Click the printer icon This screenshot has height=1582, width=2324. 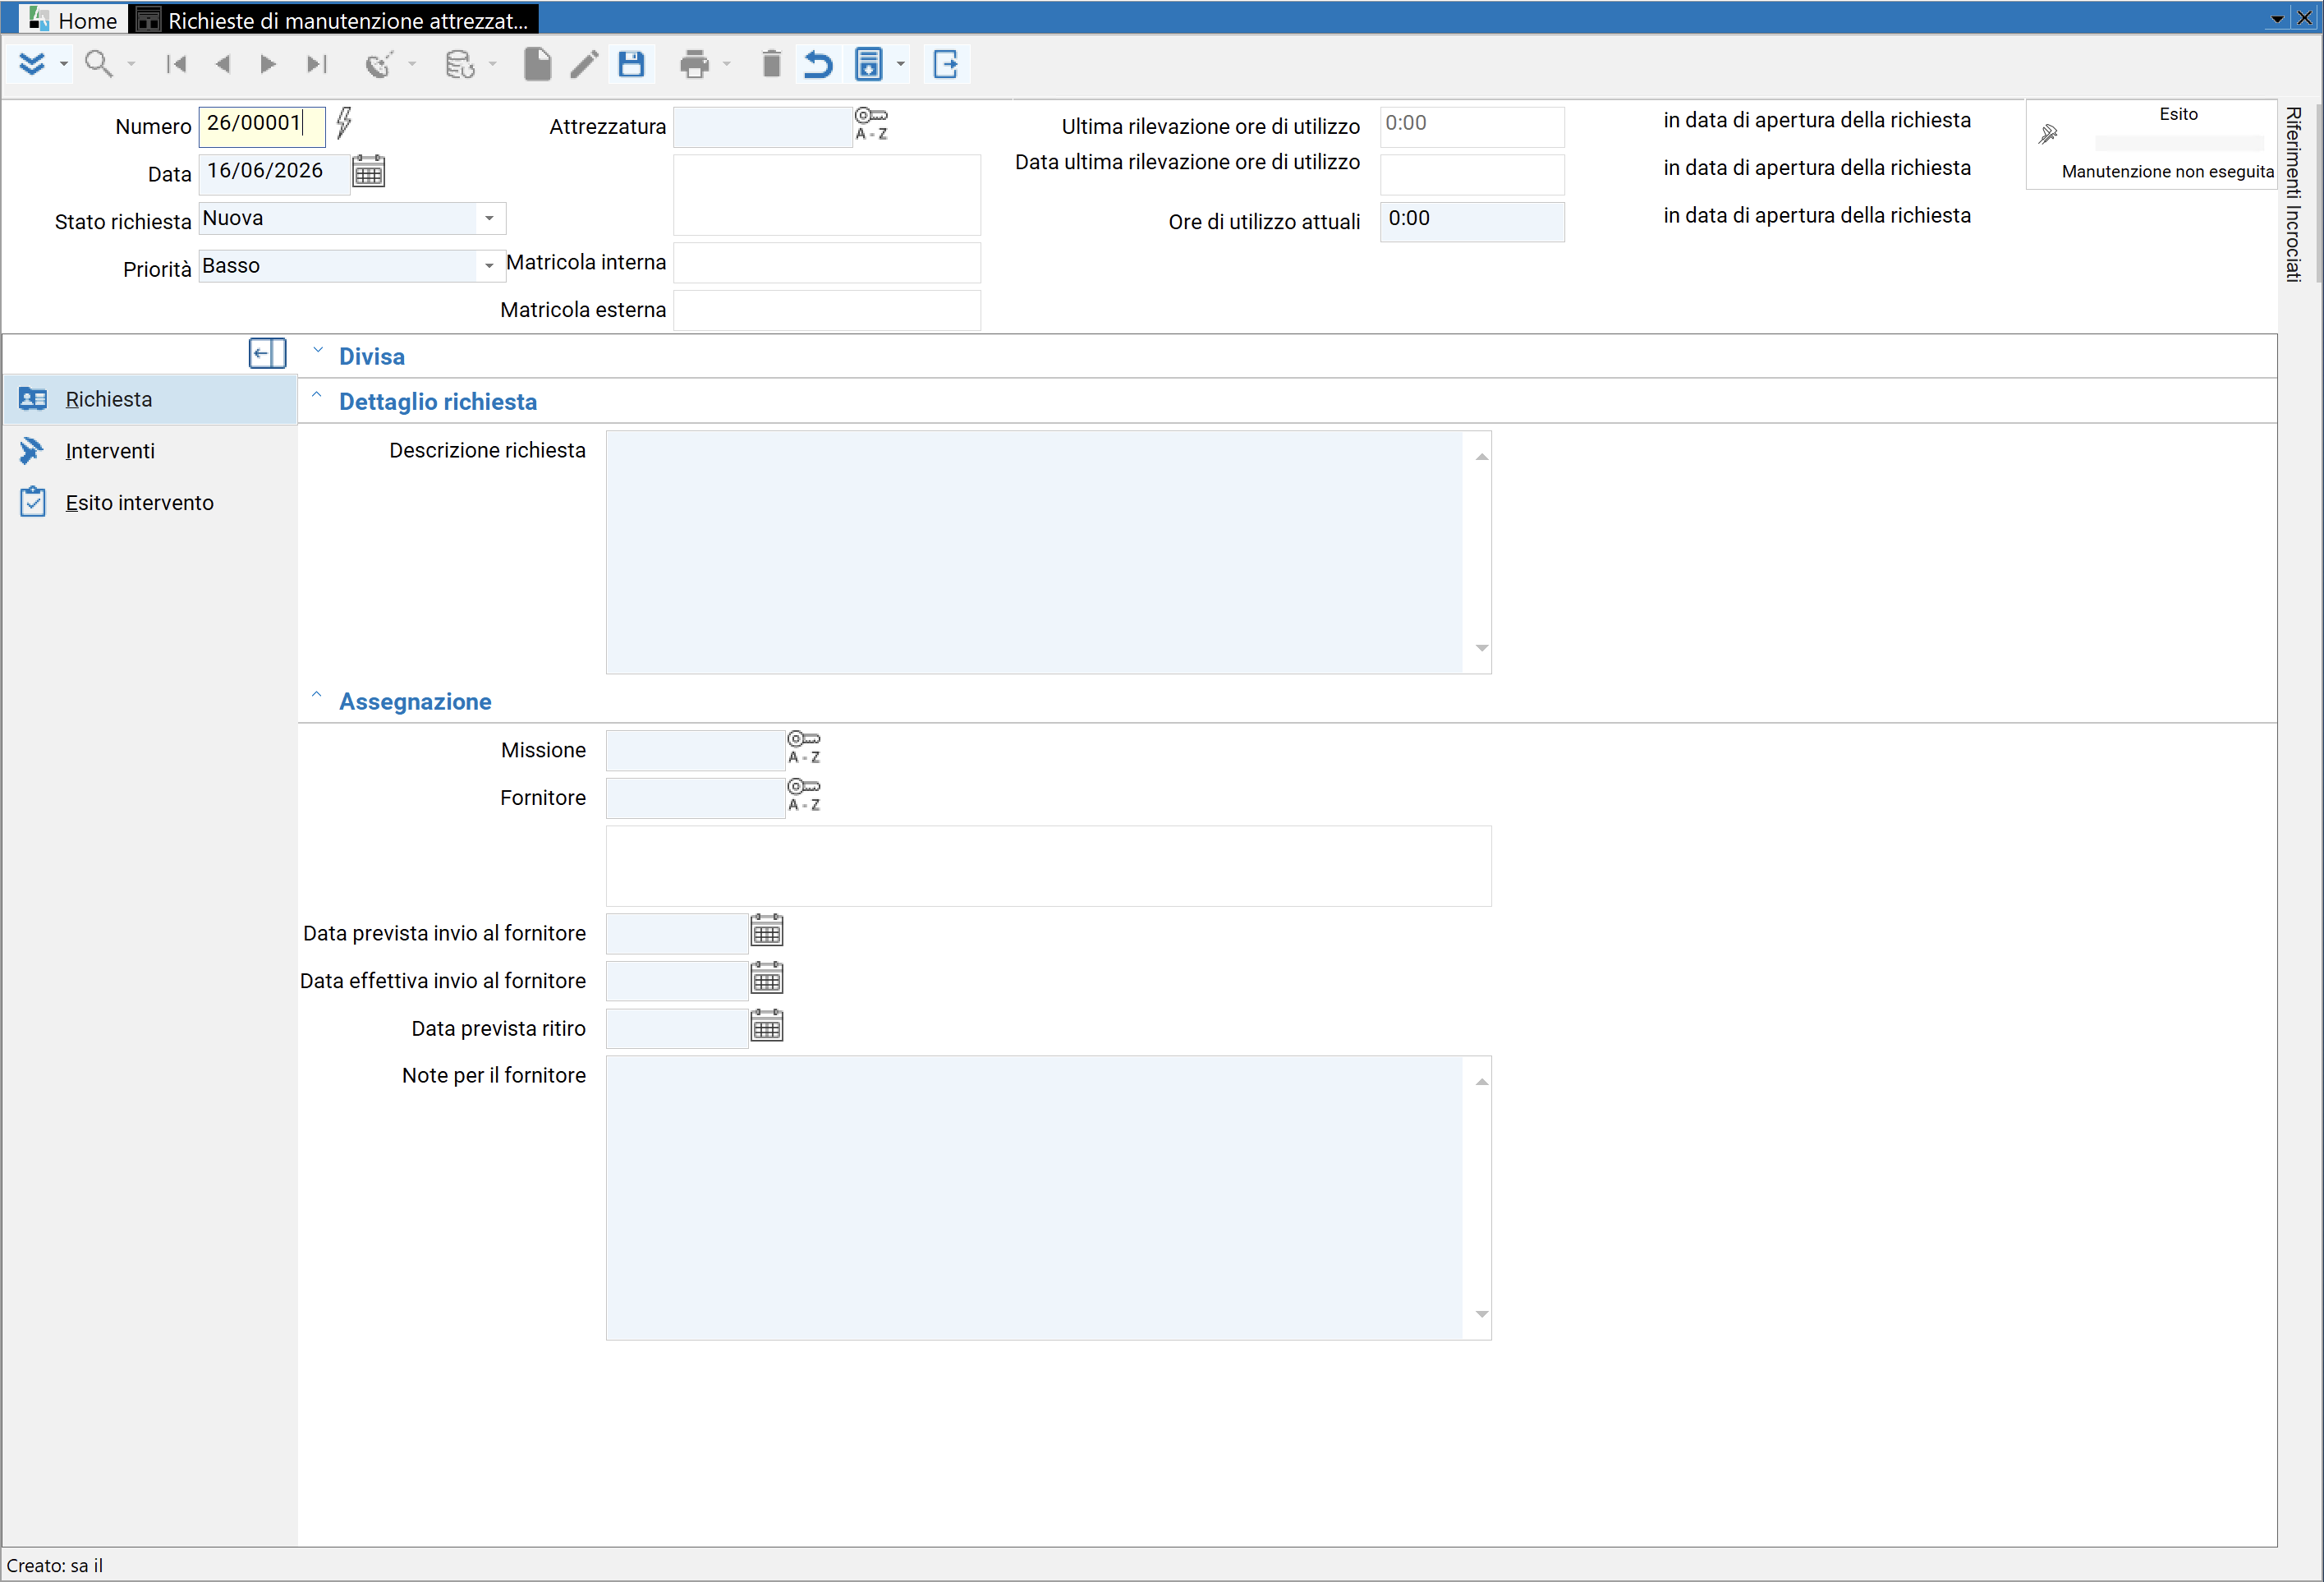tap(694, 64)
